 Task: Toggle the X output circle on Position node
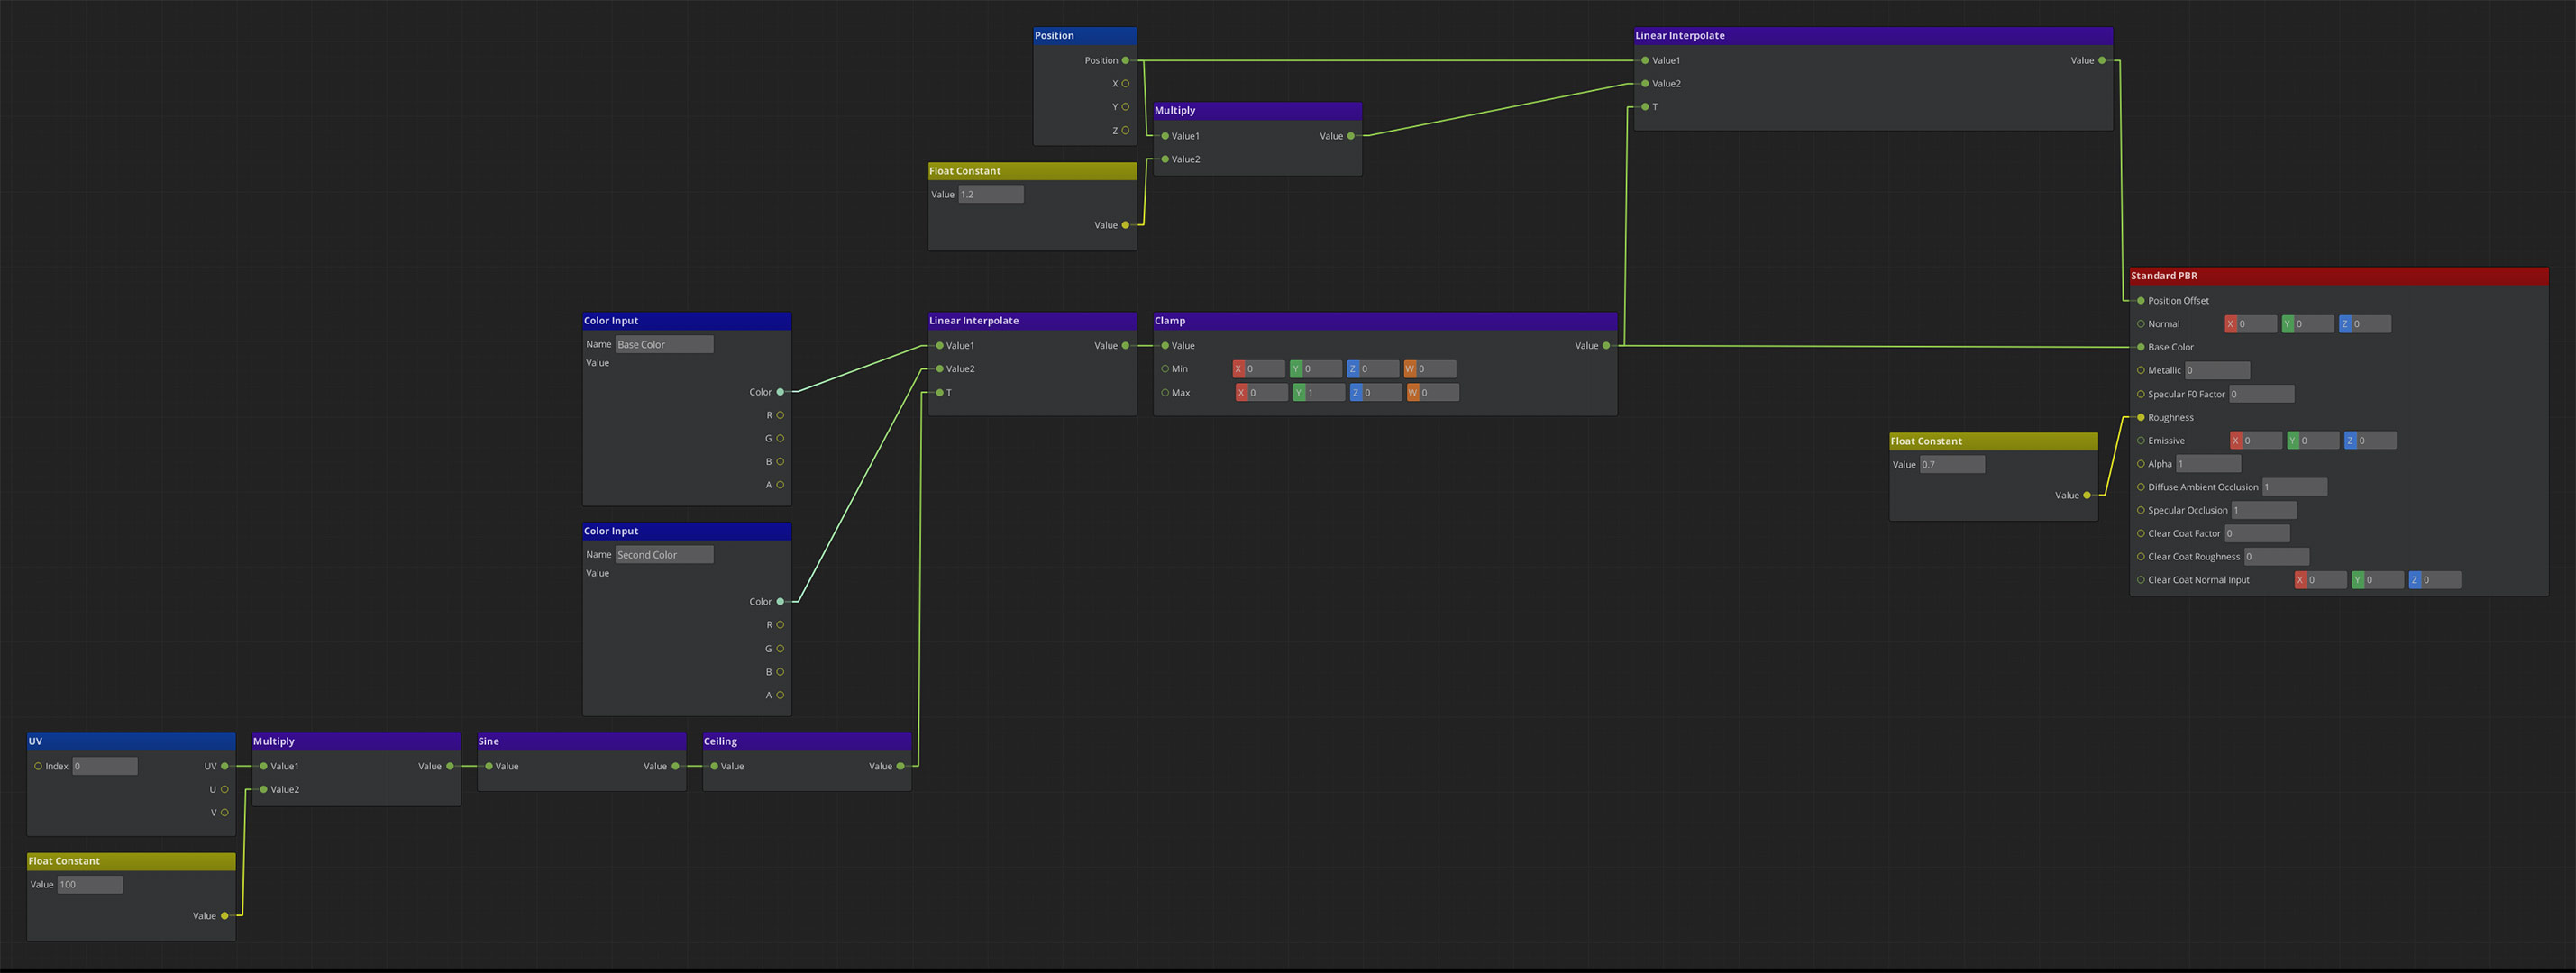(1125, 83)
